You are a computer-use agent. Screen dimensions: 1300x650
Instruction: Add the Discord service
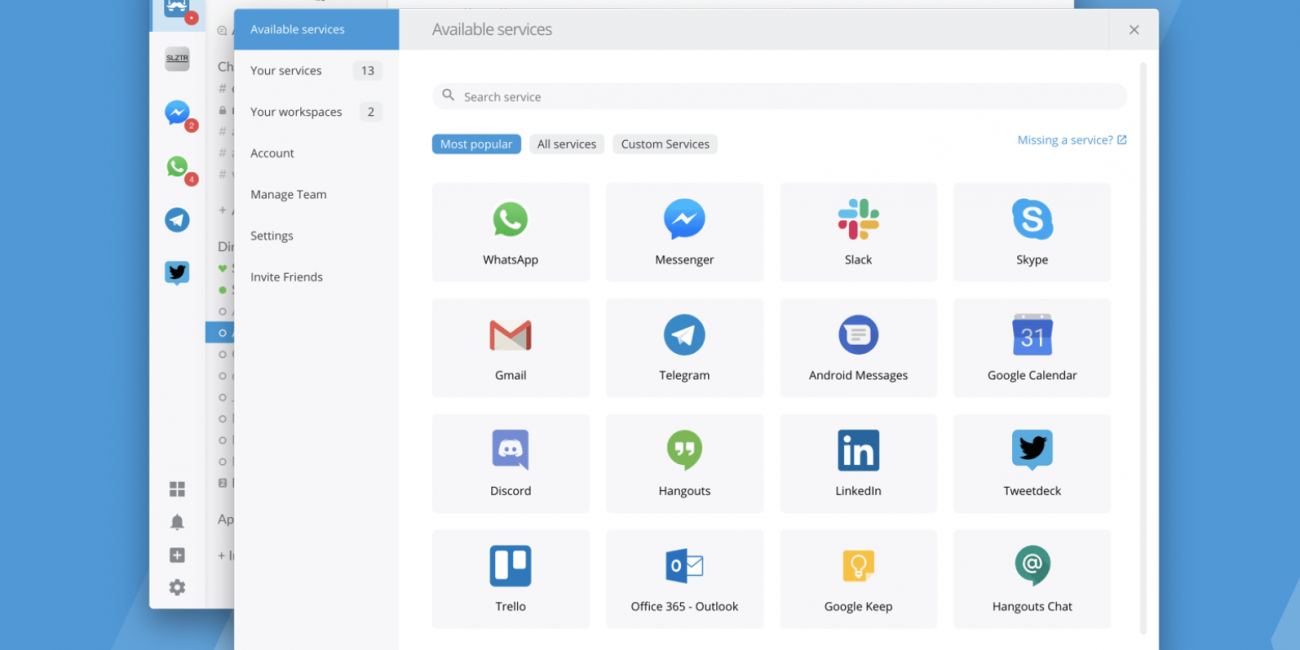[x=510, y=464]
